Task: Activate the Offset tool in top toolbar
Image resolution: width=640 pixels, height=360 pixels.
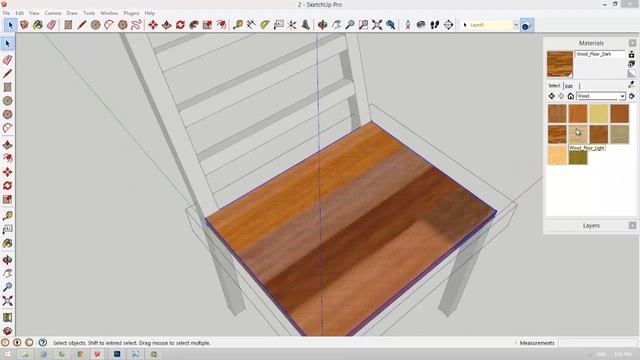Action: (221, 25)
